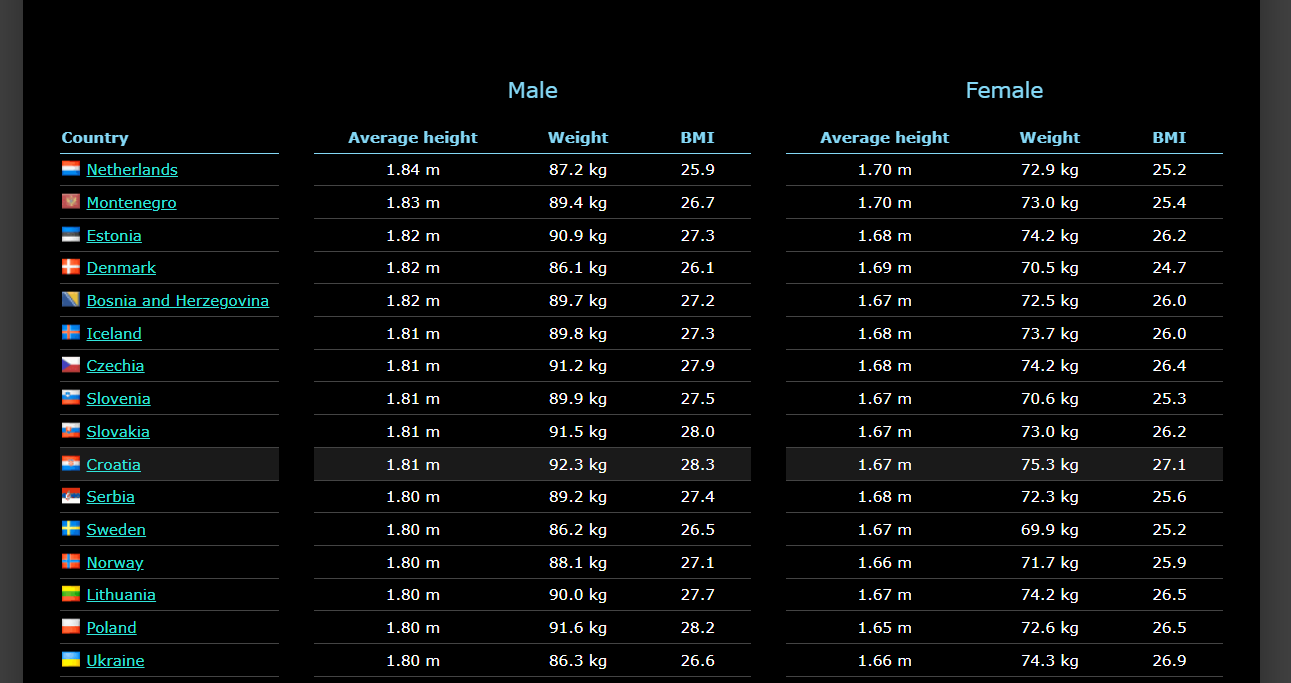Open the Slovakia country link

118,432
